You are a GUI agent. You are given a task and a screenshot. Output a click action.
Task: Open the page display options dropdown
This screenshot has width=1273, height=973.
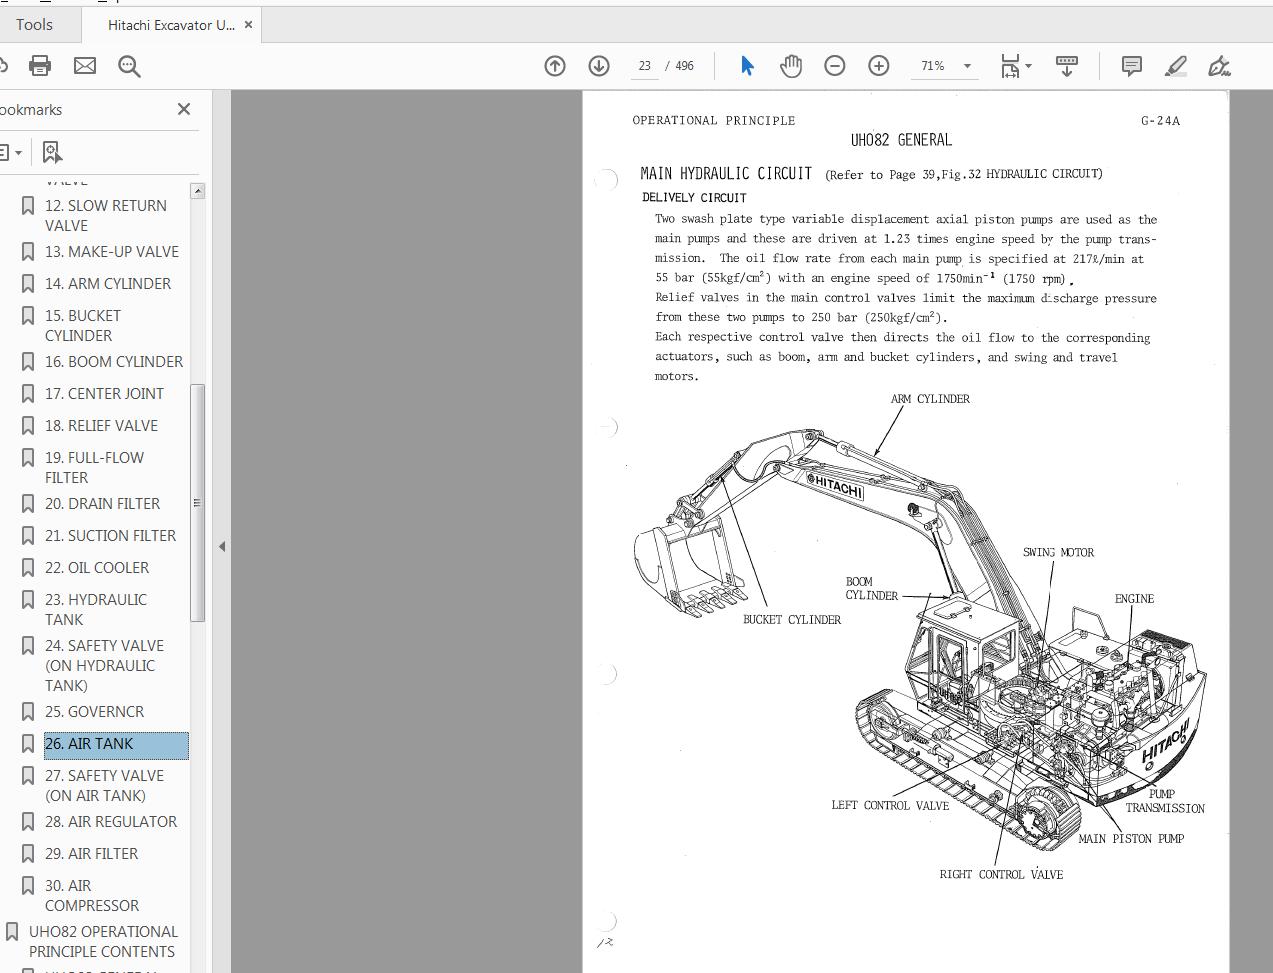click(x=1015, y=65)
